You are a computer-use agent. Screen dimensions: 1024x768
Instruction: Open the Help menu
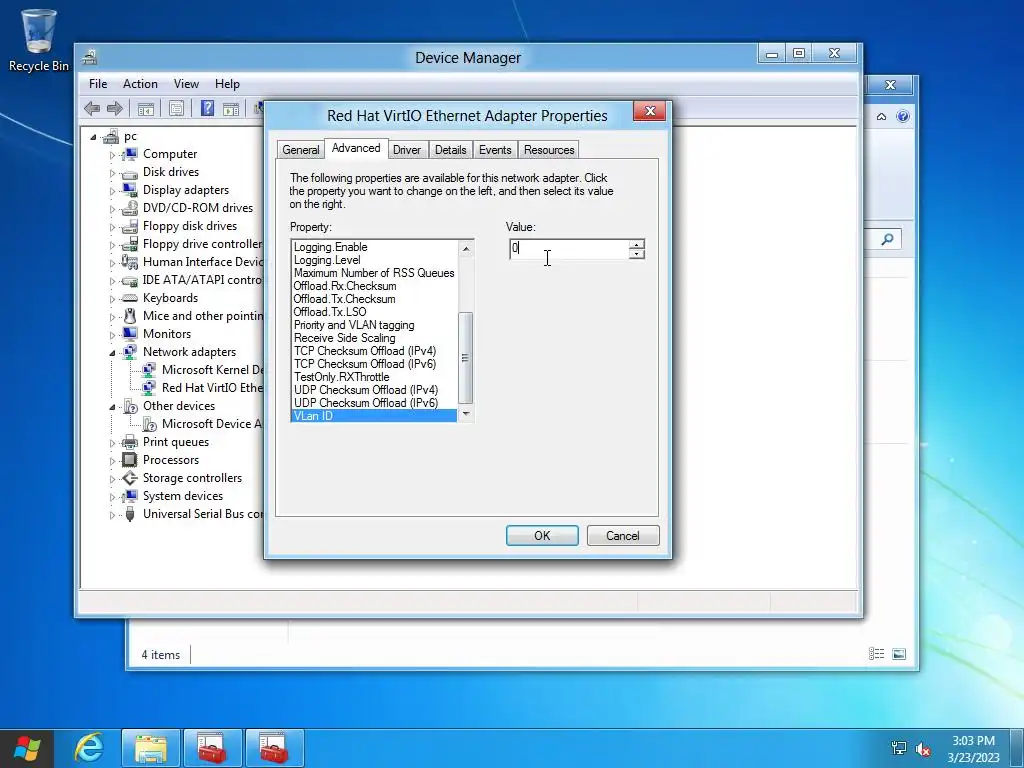click(227, 84)
